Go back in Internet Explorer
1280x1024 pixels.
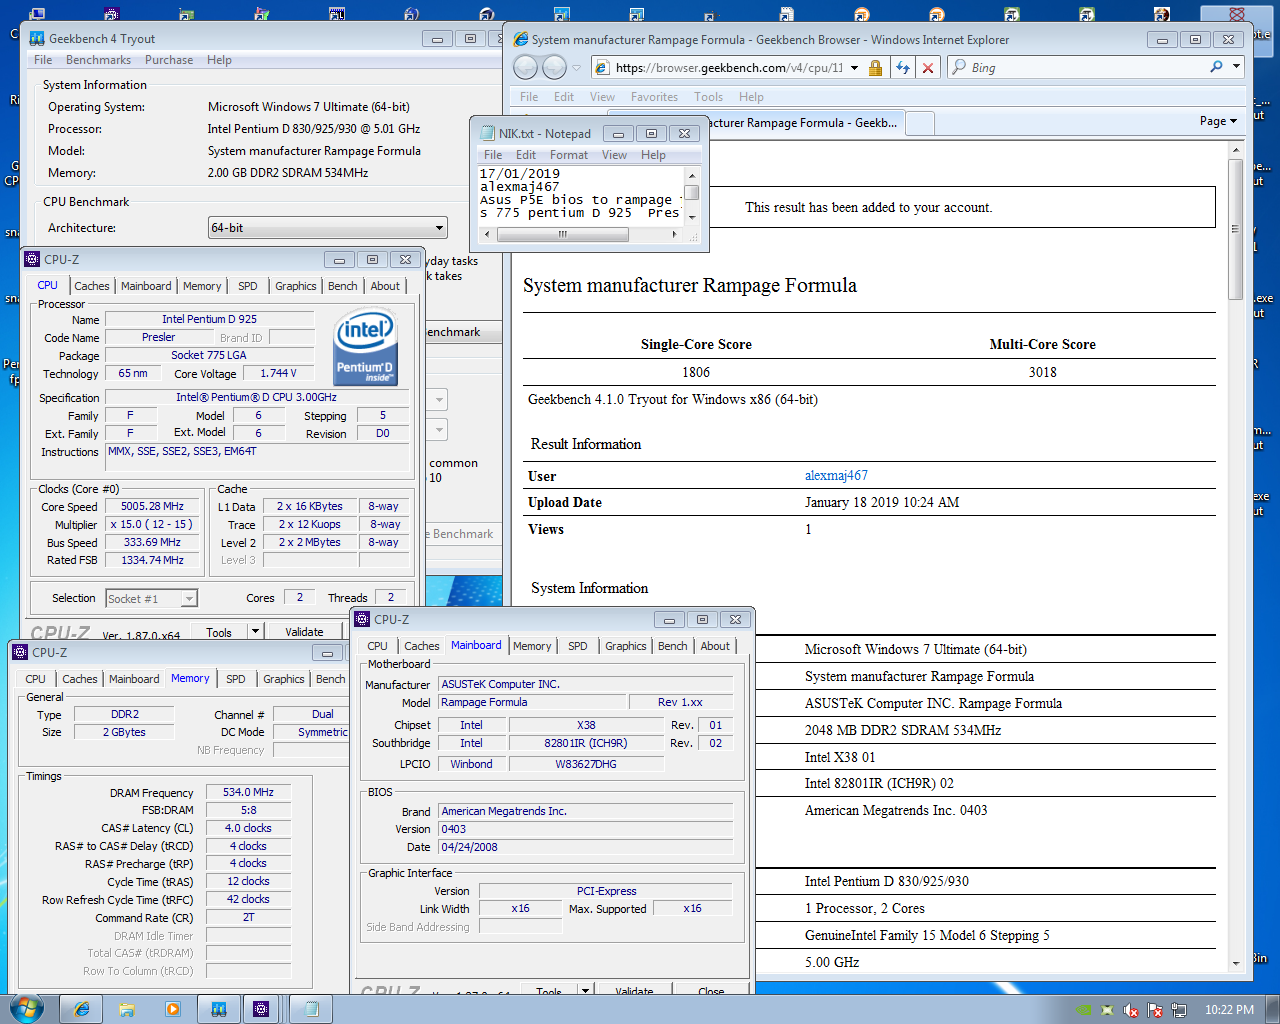[x=525, y=67]
